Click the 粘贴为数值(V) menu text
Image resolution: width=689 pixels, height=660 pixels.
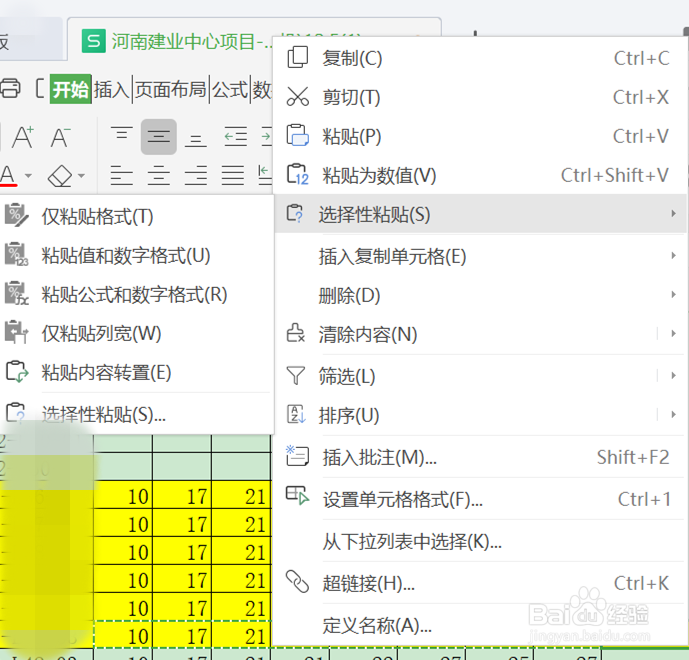click(x=379, y=175)
